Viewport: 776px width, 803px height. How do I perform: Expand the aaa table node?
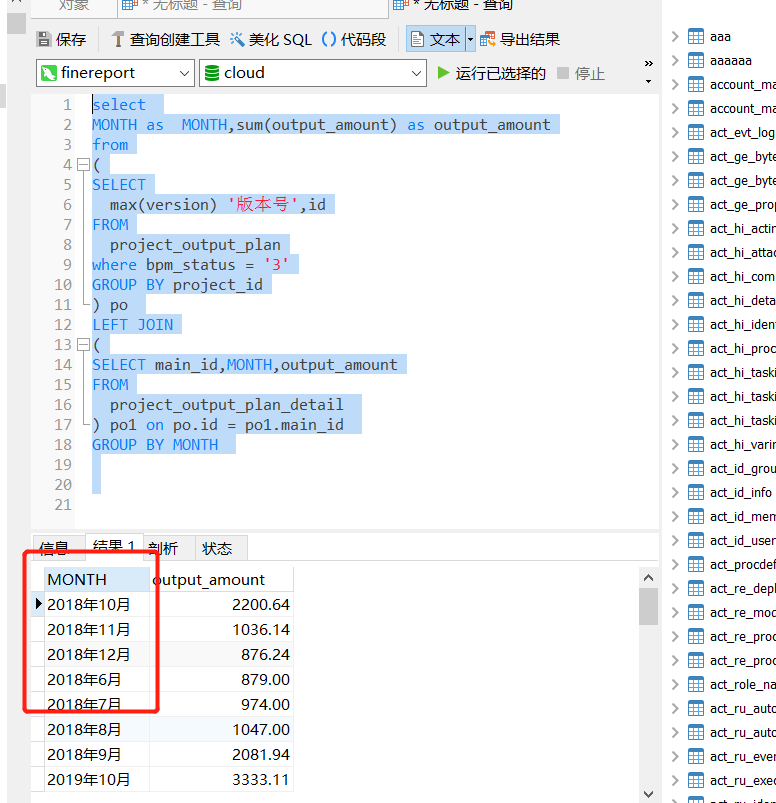coord(676,36)
